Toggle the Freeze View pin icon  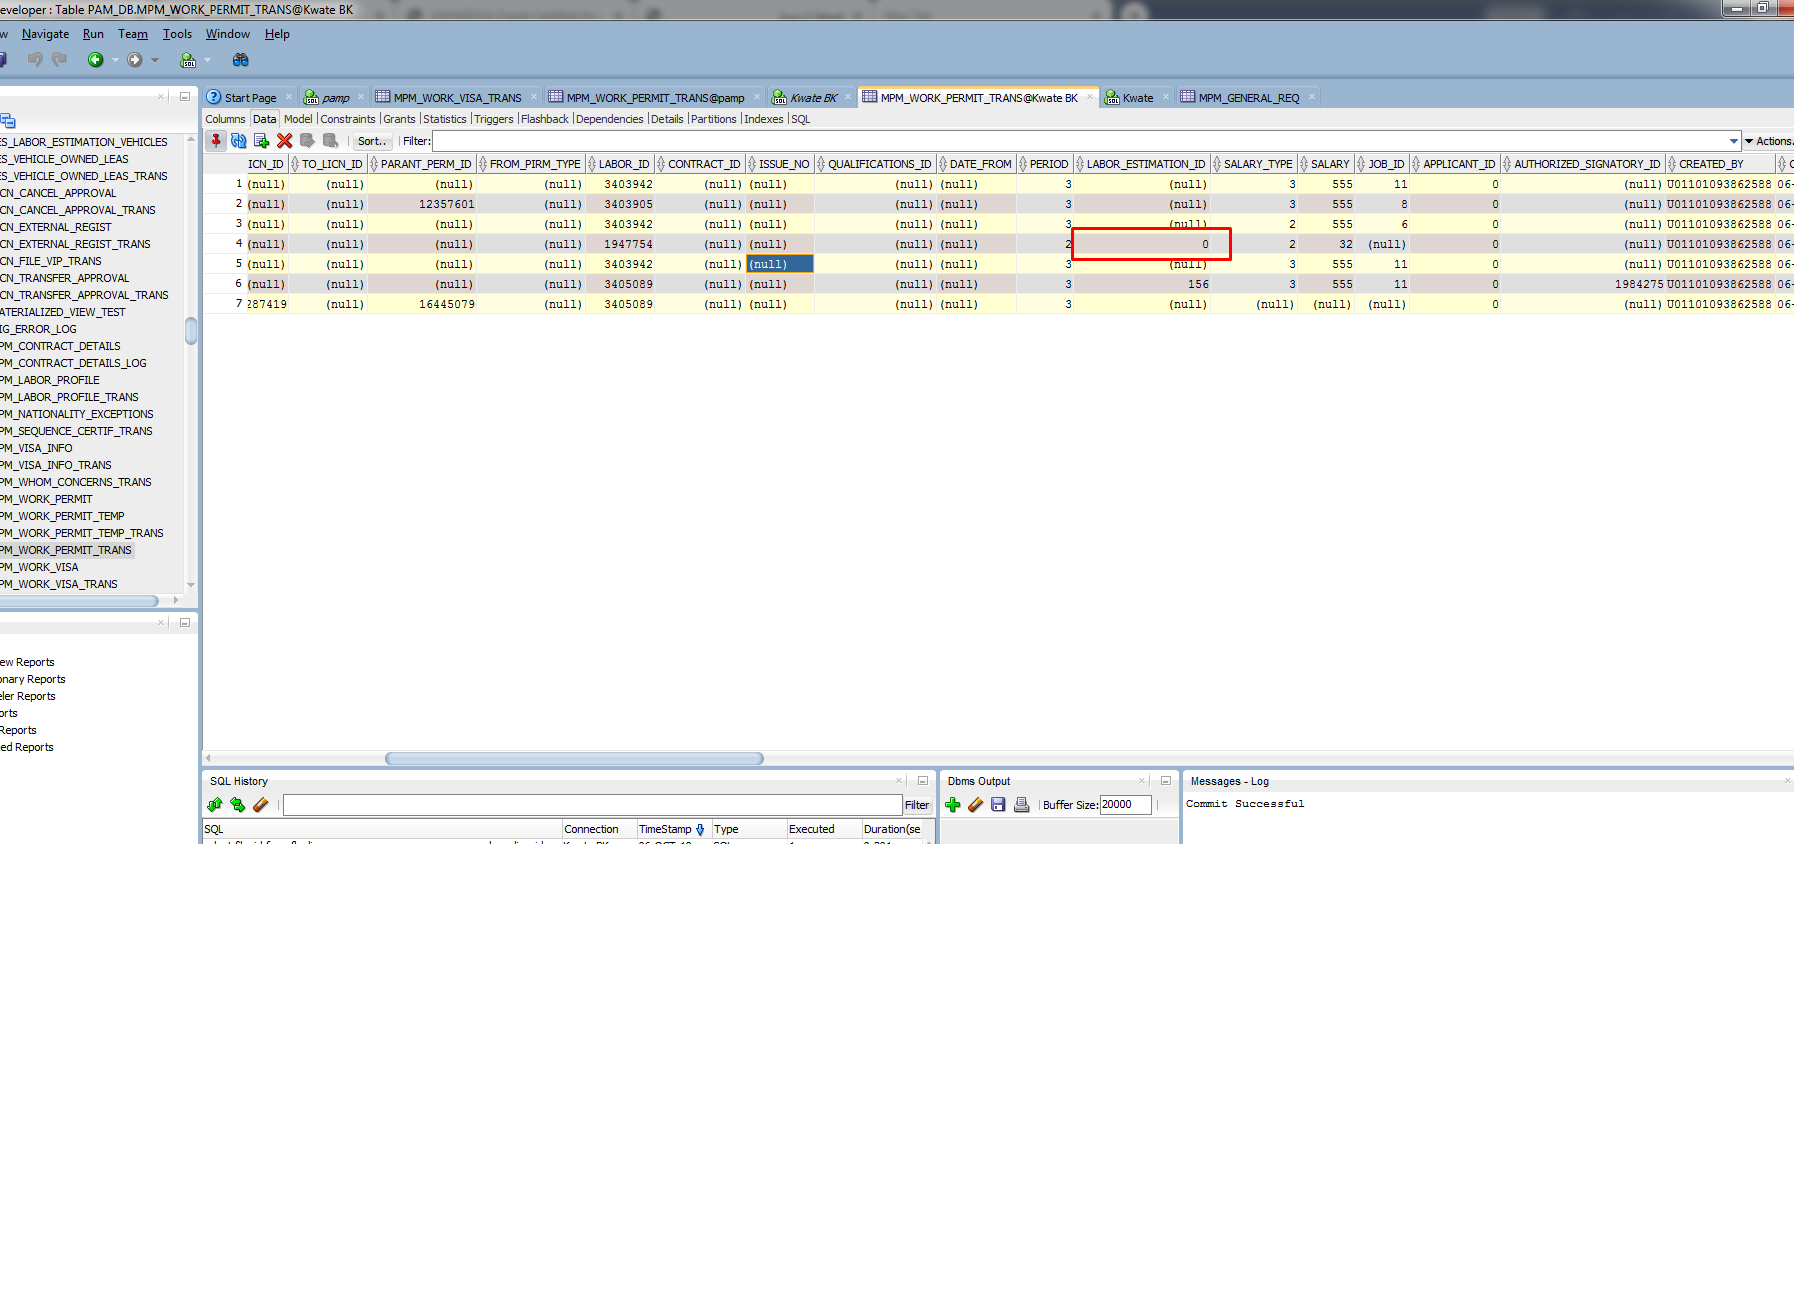pyautogui.click(x=216, y=141)
